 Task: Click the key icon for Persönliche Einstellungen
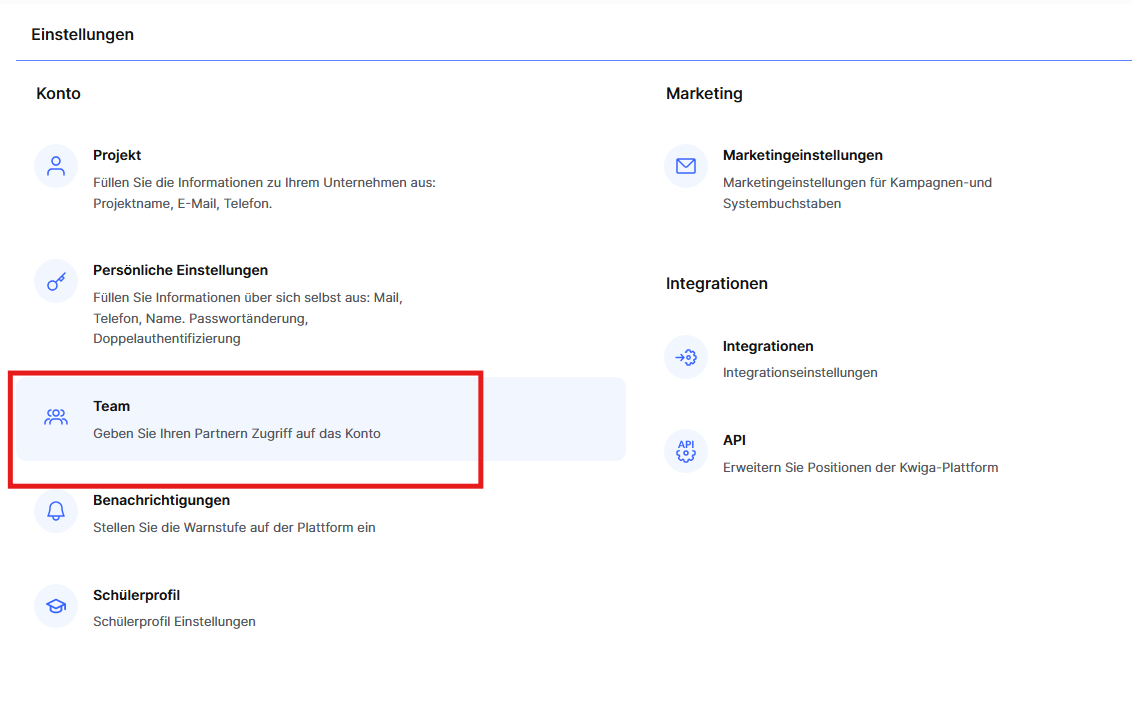(x=56, y=281)
